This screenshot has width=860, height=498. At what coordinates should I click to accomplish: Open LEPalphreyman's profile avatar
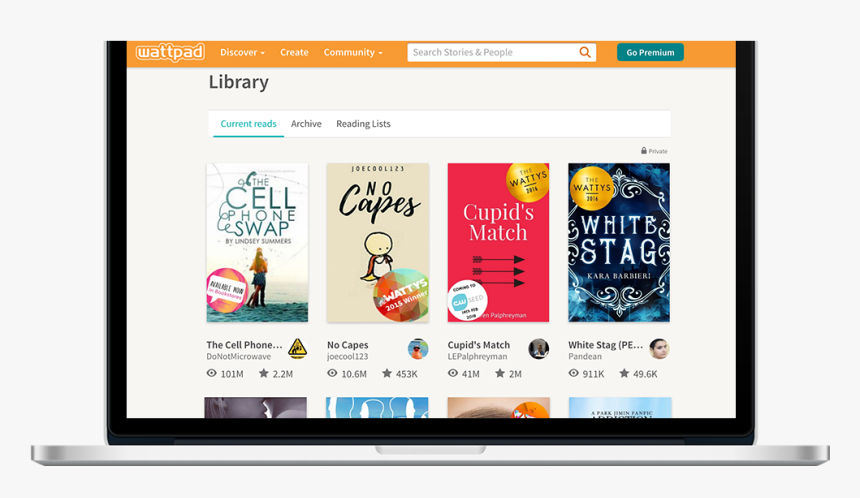coord(539,349)
